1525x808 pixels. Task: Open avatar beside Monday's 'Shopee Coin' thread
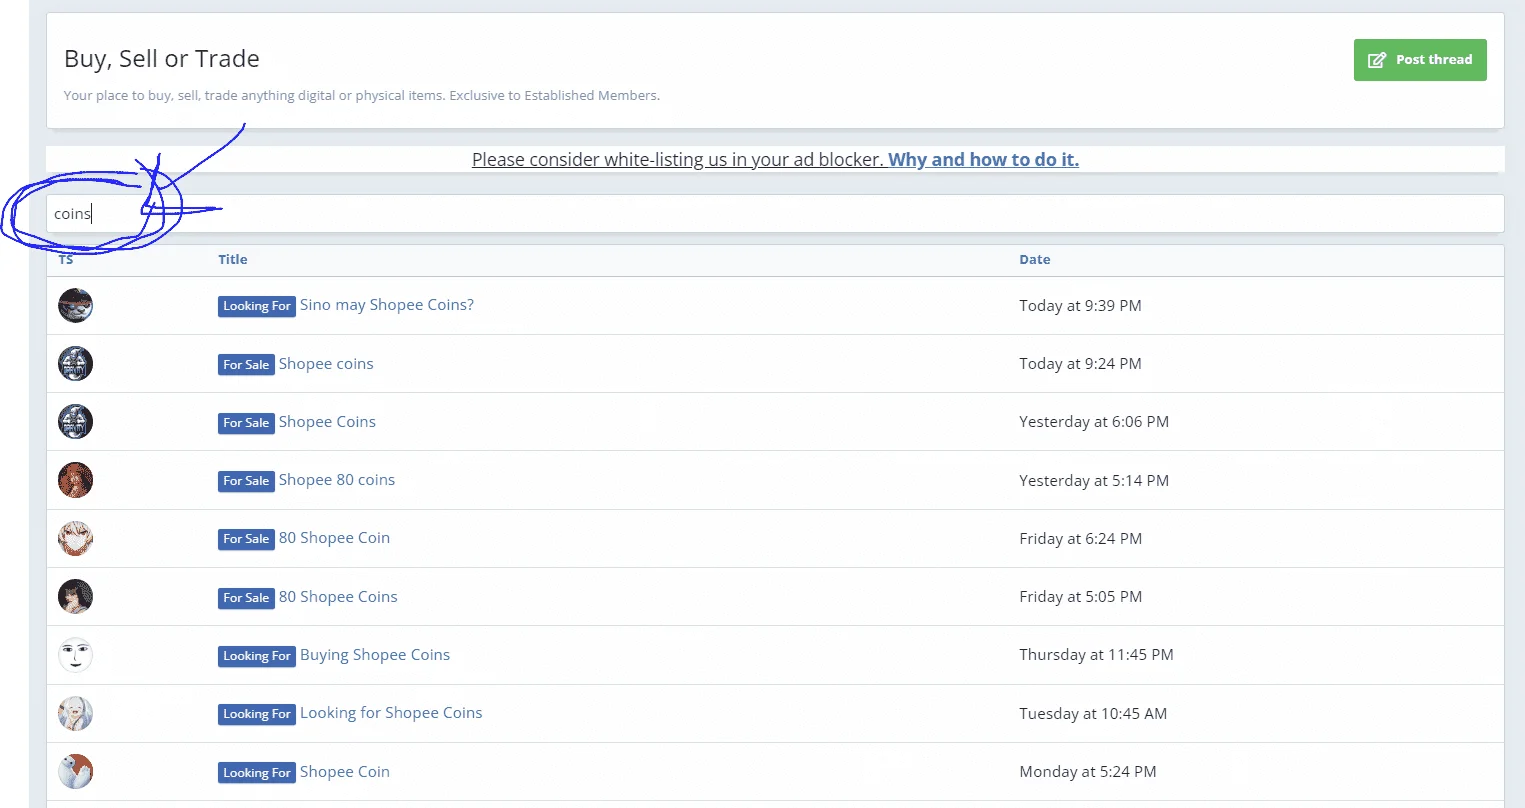coord(75,771)
